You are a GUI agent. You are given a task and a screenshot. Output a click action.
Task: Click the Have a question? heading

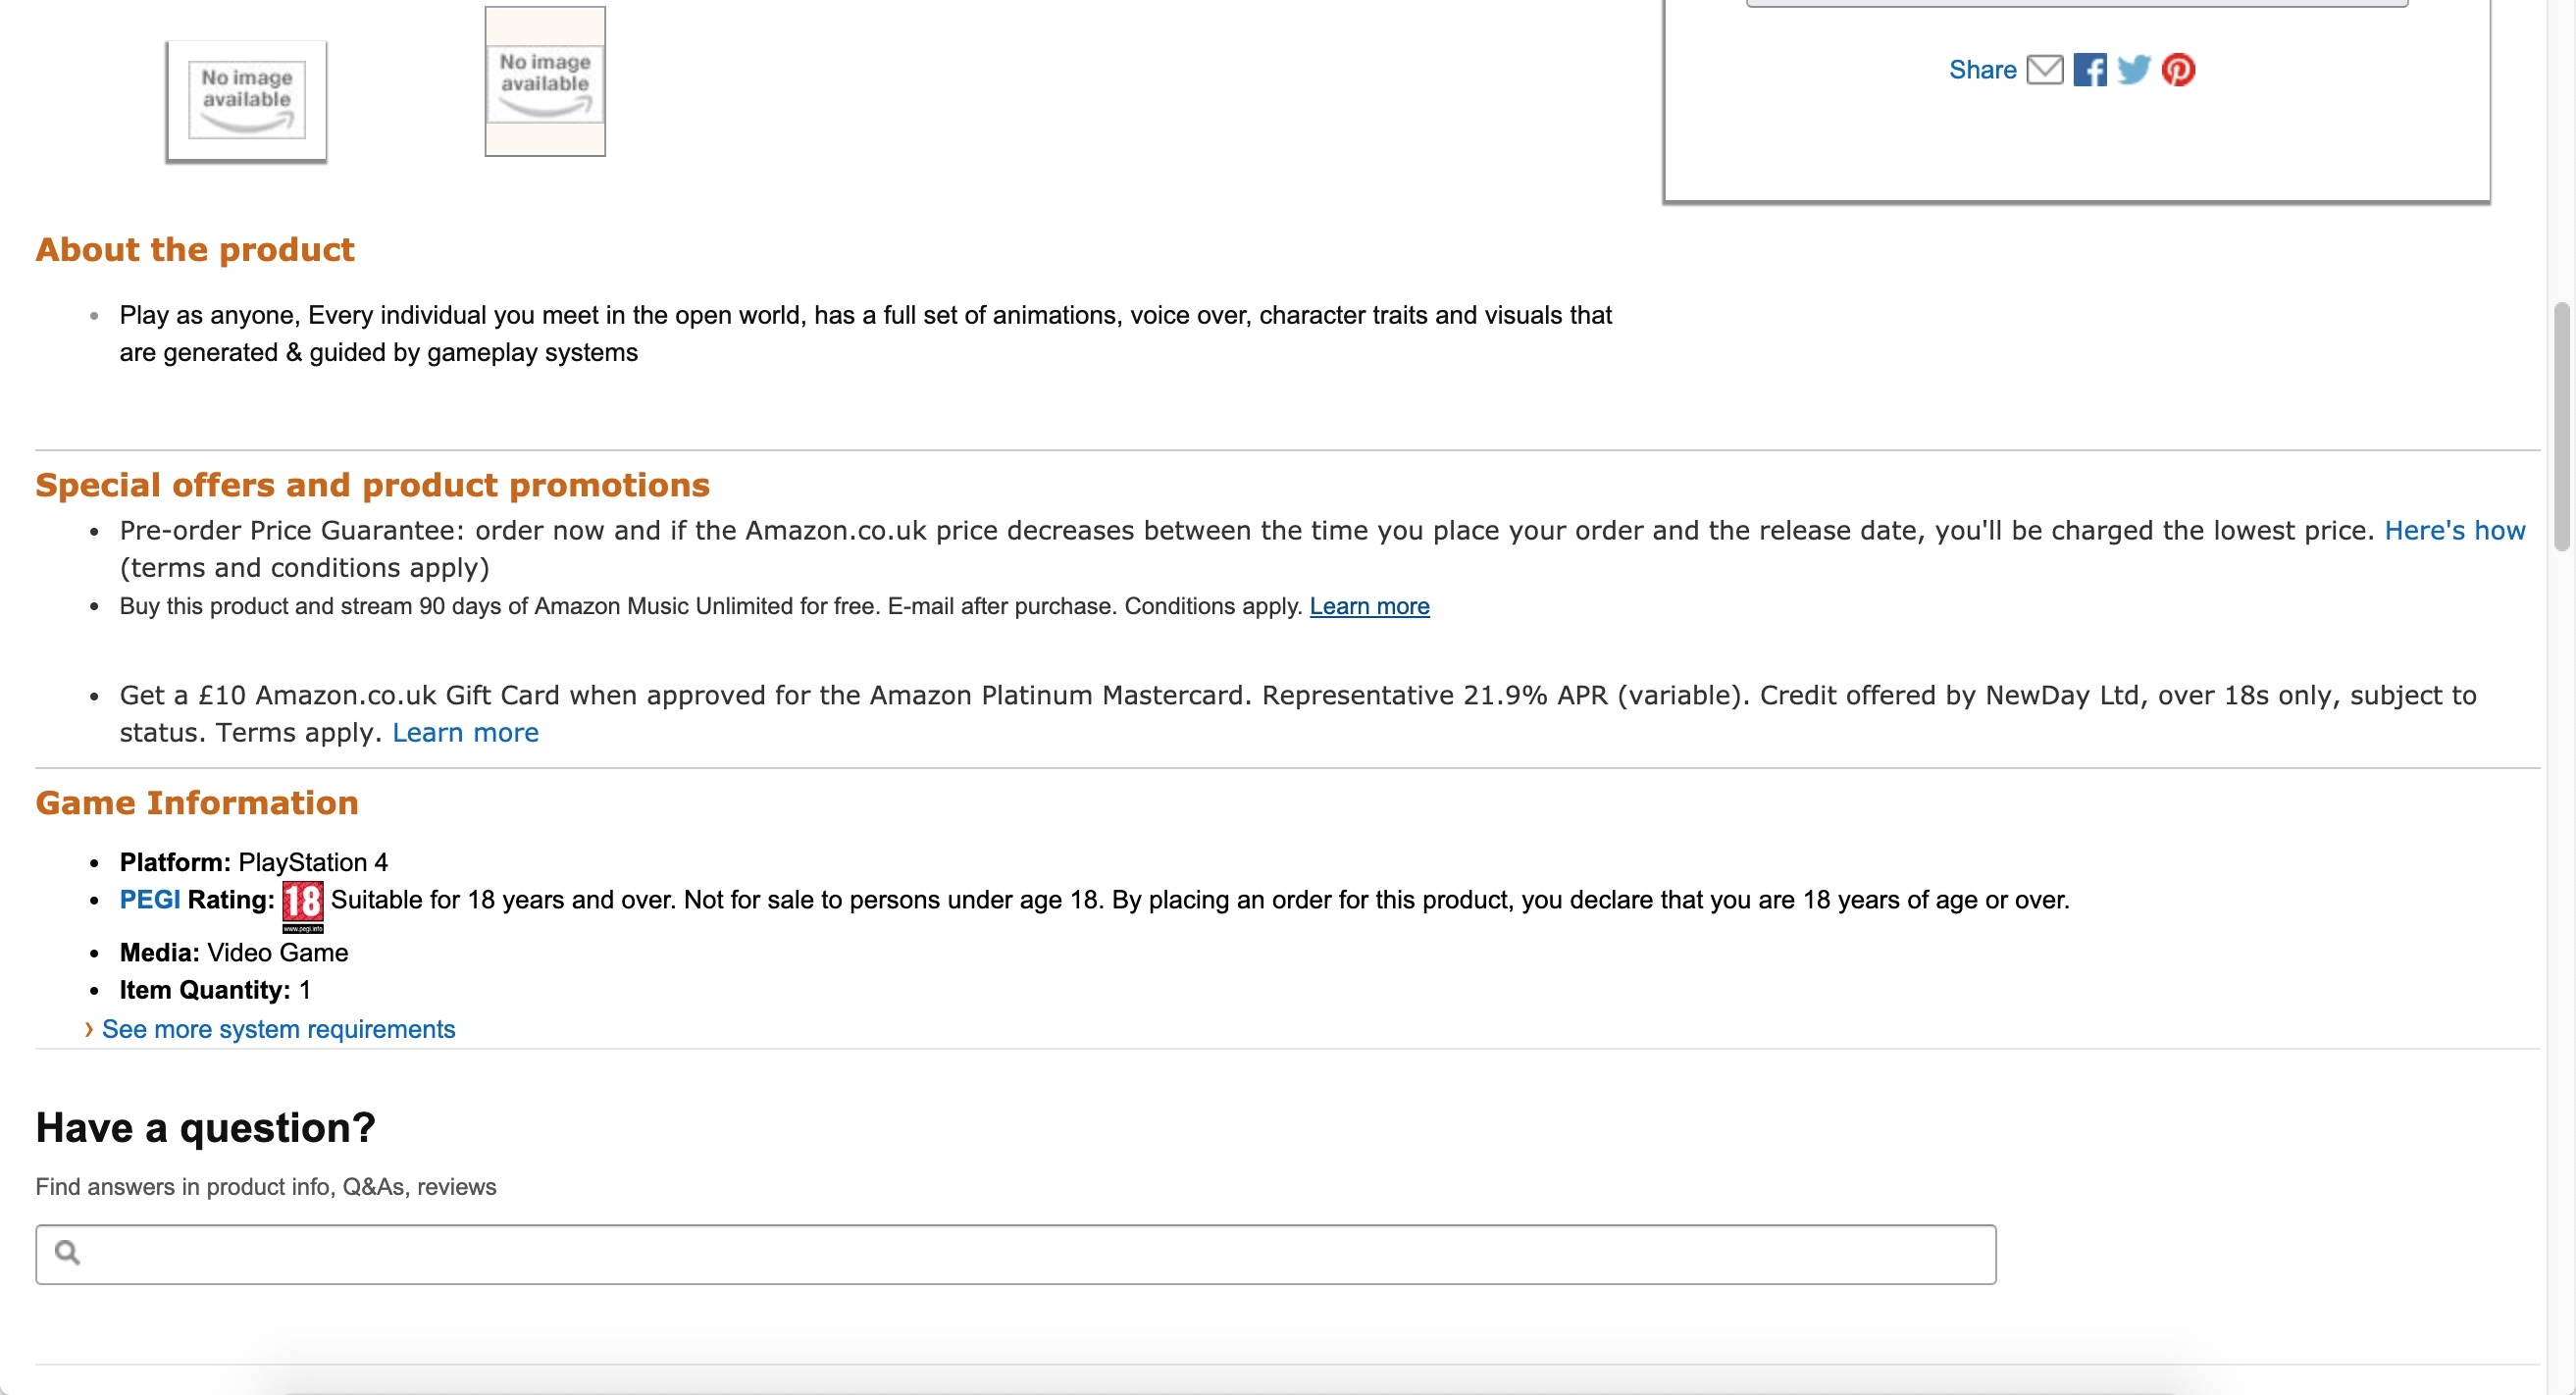[x=205, y=1127]
